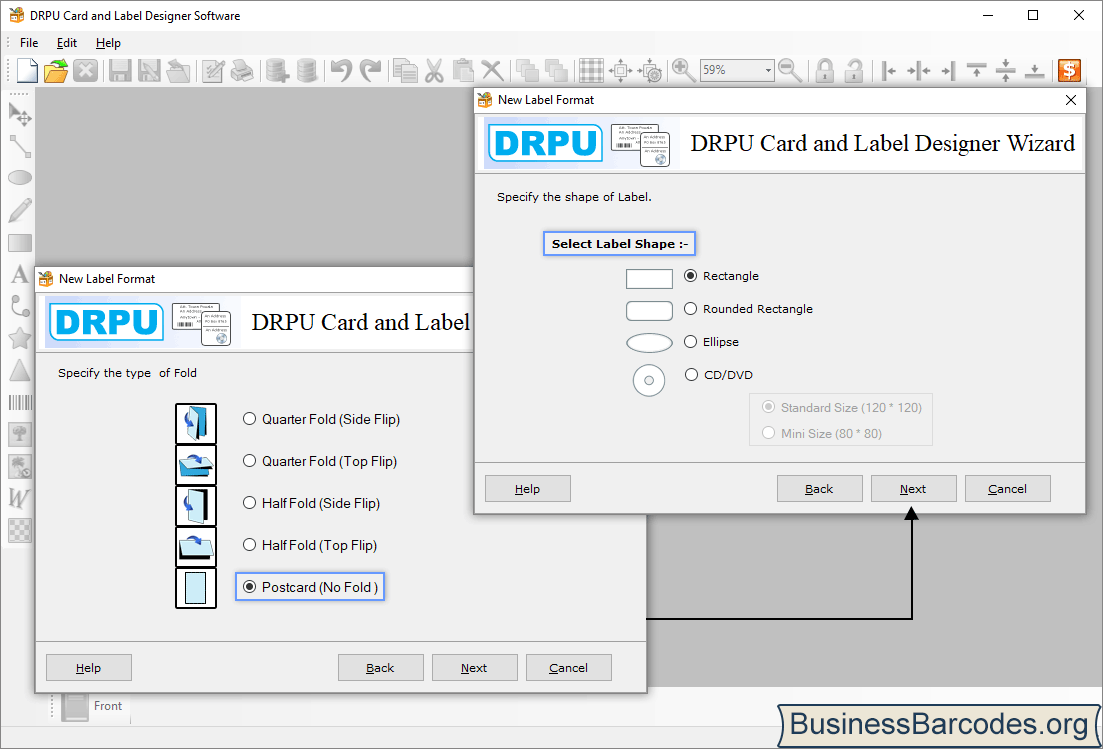
Task: Click the Cut scissors icon
Action: pyautogui.click(x=434, y=70)
